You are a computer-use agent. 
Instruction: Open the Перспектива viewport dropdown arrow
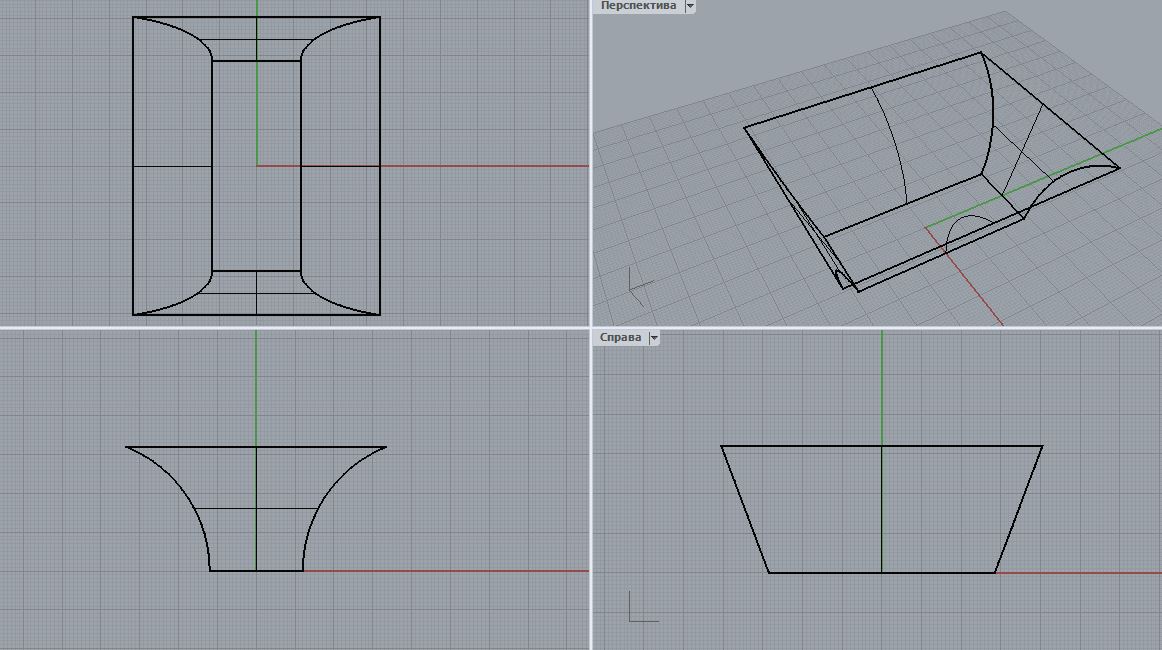click(x=690, y=6)
